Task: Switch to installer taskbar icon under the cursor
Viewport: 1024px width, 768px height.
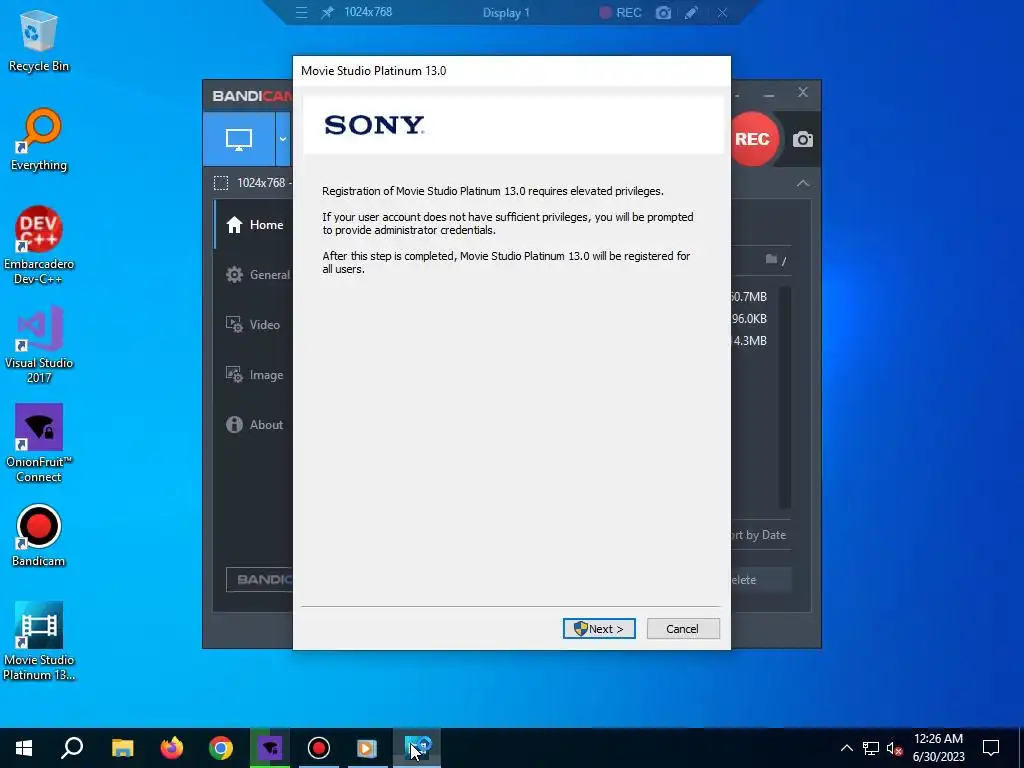Action: click(417, 748)
